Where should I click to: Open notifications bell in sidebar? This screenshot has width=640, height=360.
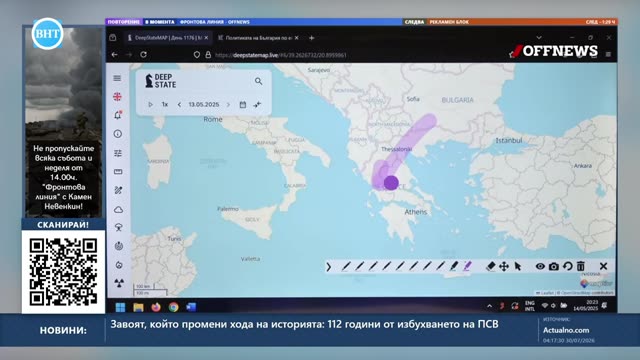[x=118, y=115]
